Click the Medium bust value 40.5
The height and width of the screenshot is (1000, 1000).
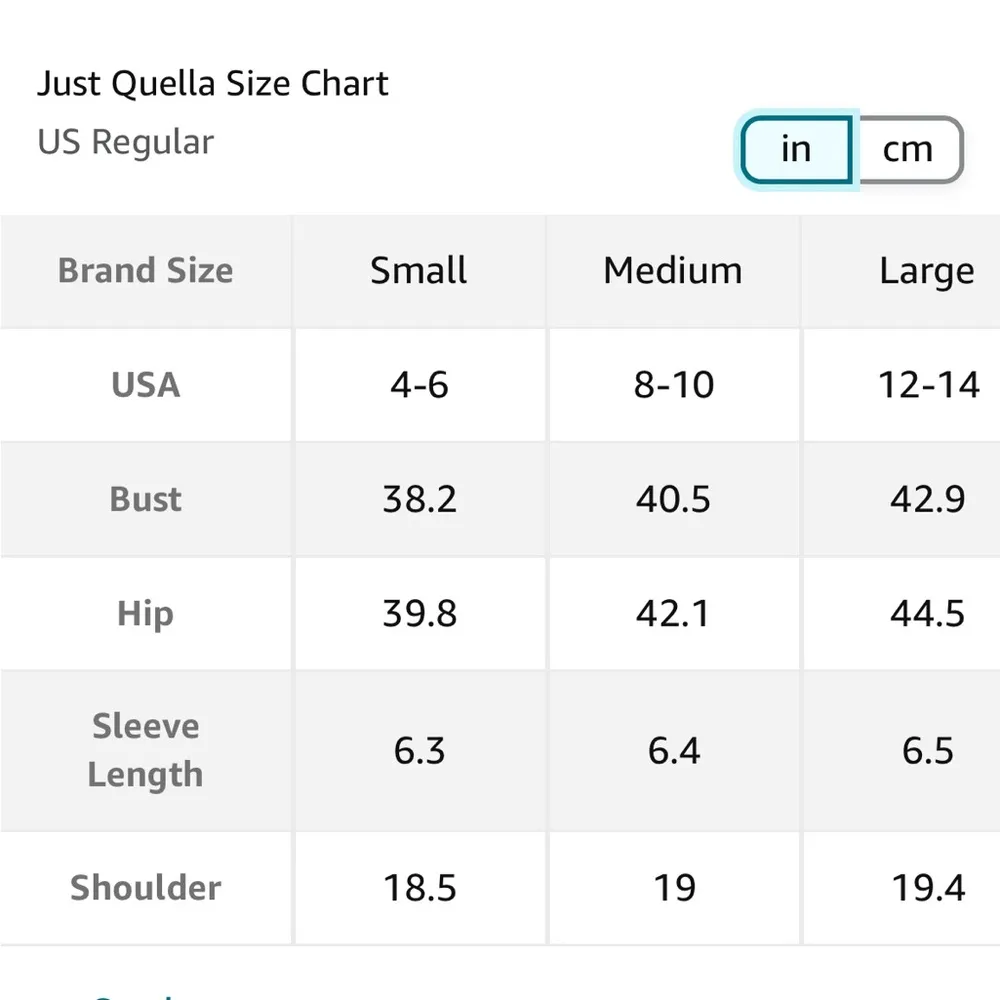click(673, 499)
